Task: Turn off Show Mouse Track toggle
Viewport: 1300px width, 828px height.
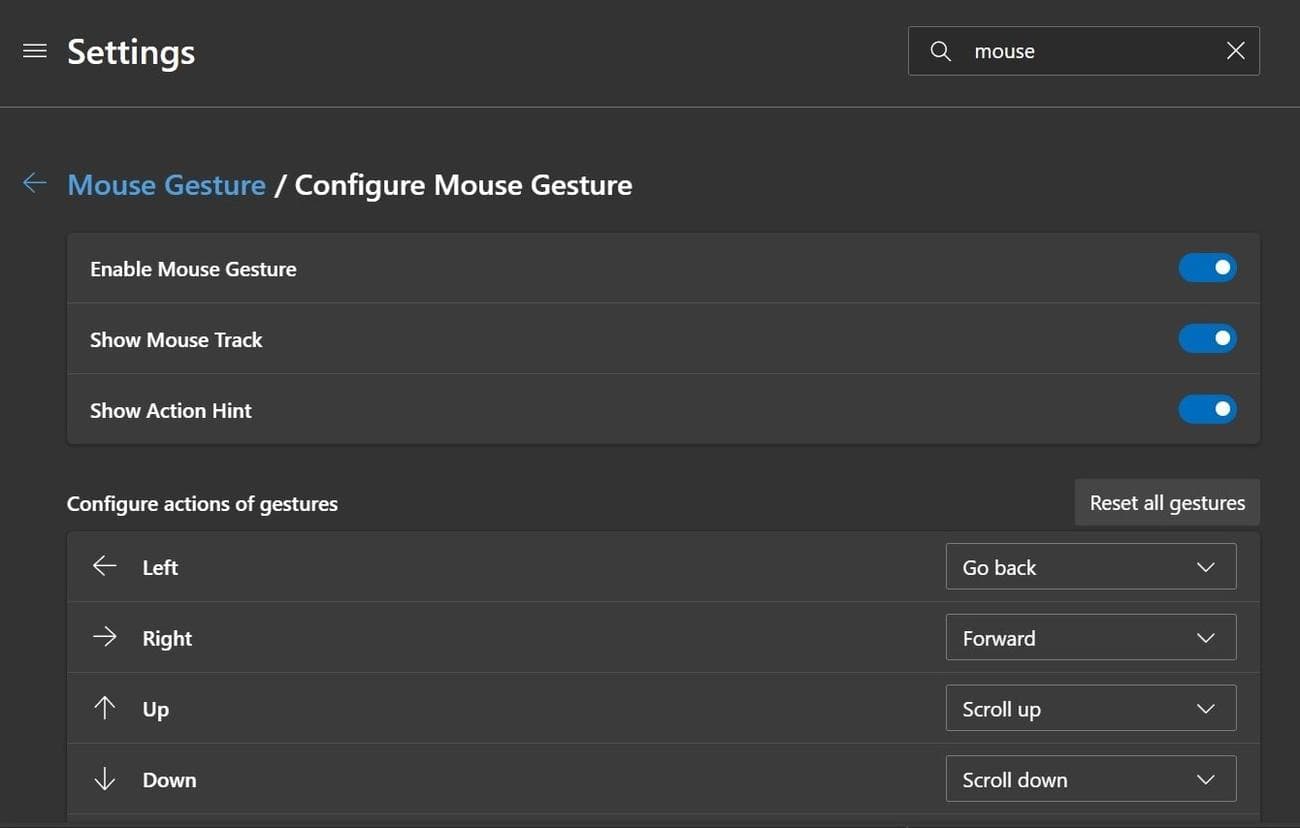Action: [x=1207, y=339]
